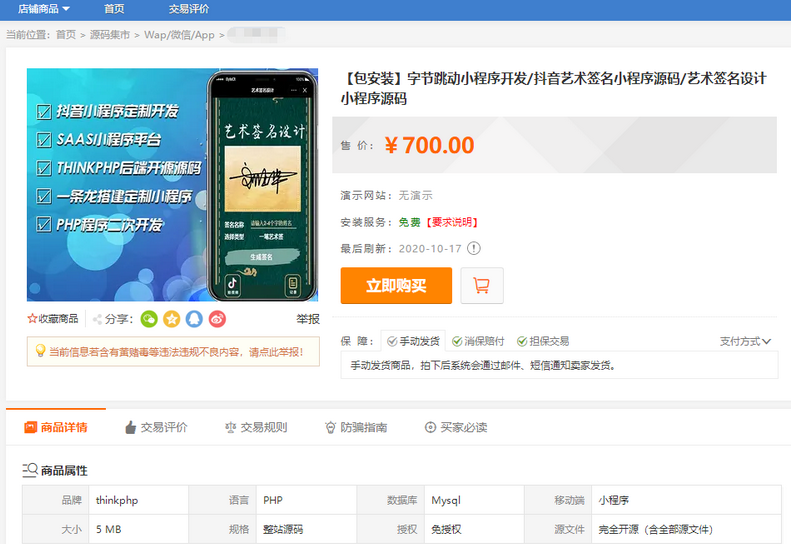Click the 5 MB size cell
Screen dimensions: 791x544
coord(138,529)
